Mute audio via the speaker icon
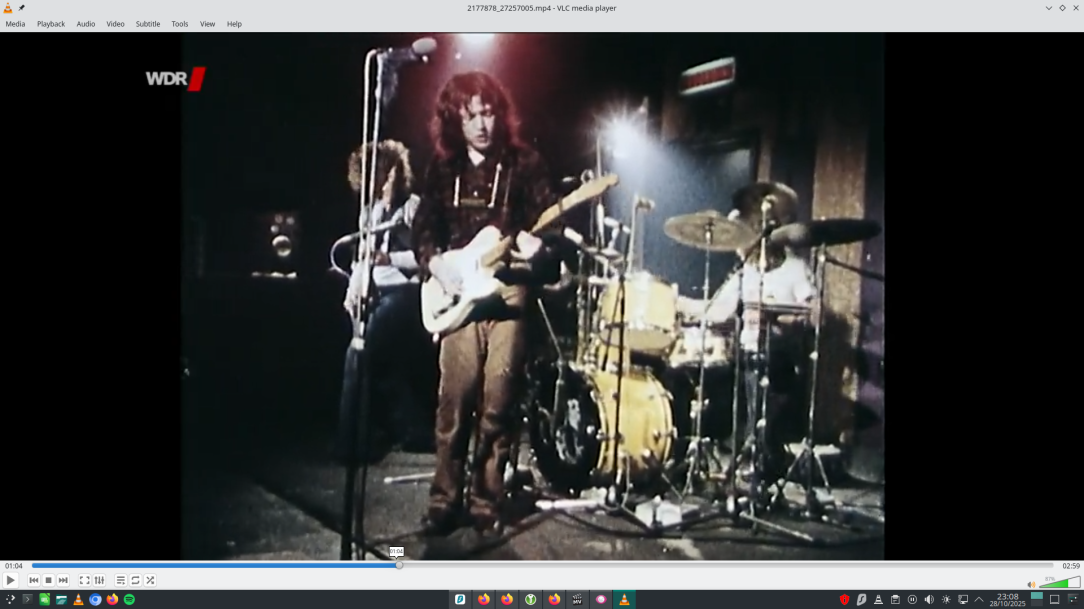This screenshot has height=609, width=1084. [1031, 585]
